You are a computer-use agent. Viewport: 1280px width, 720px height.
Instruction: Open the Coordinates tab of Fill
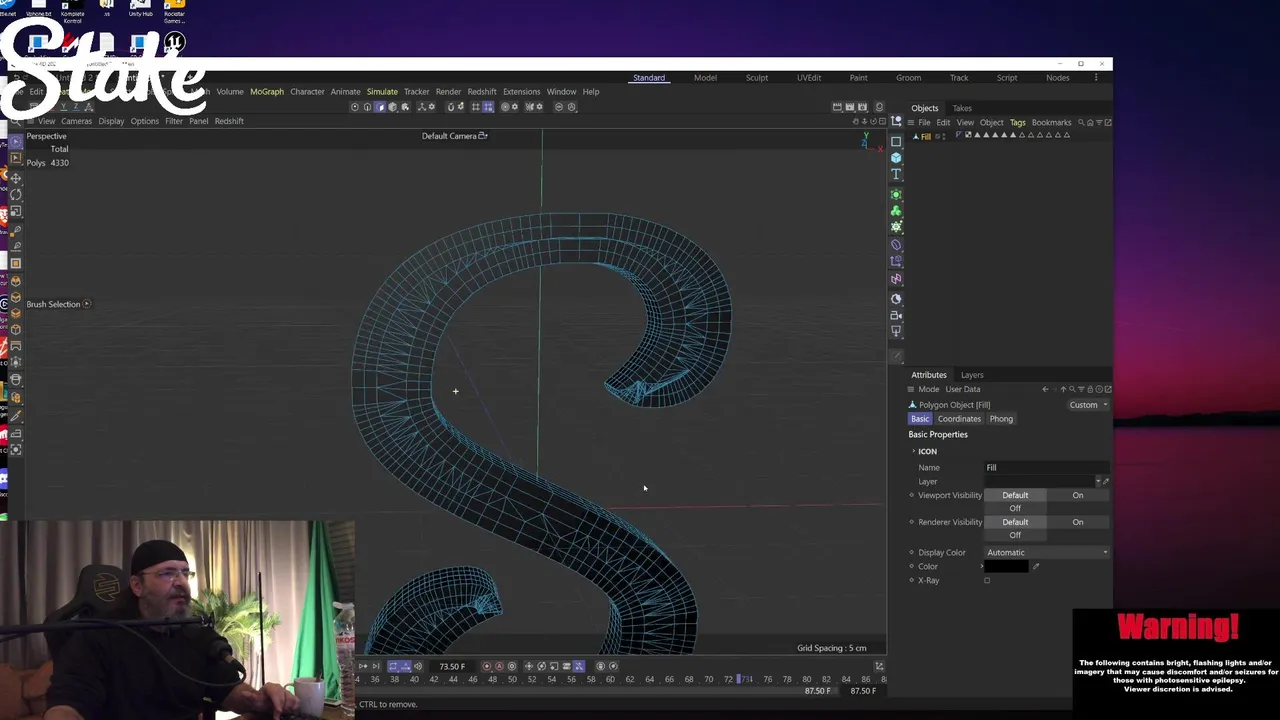coord(959,419)
